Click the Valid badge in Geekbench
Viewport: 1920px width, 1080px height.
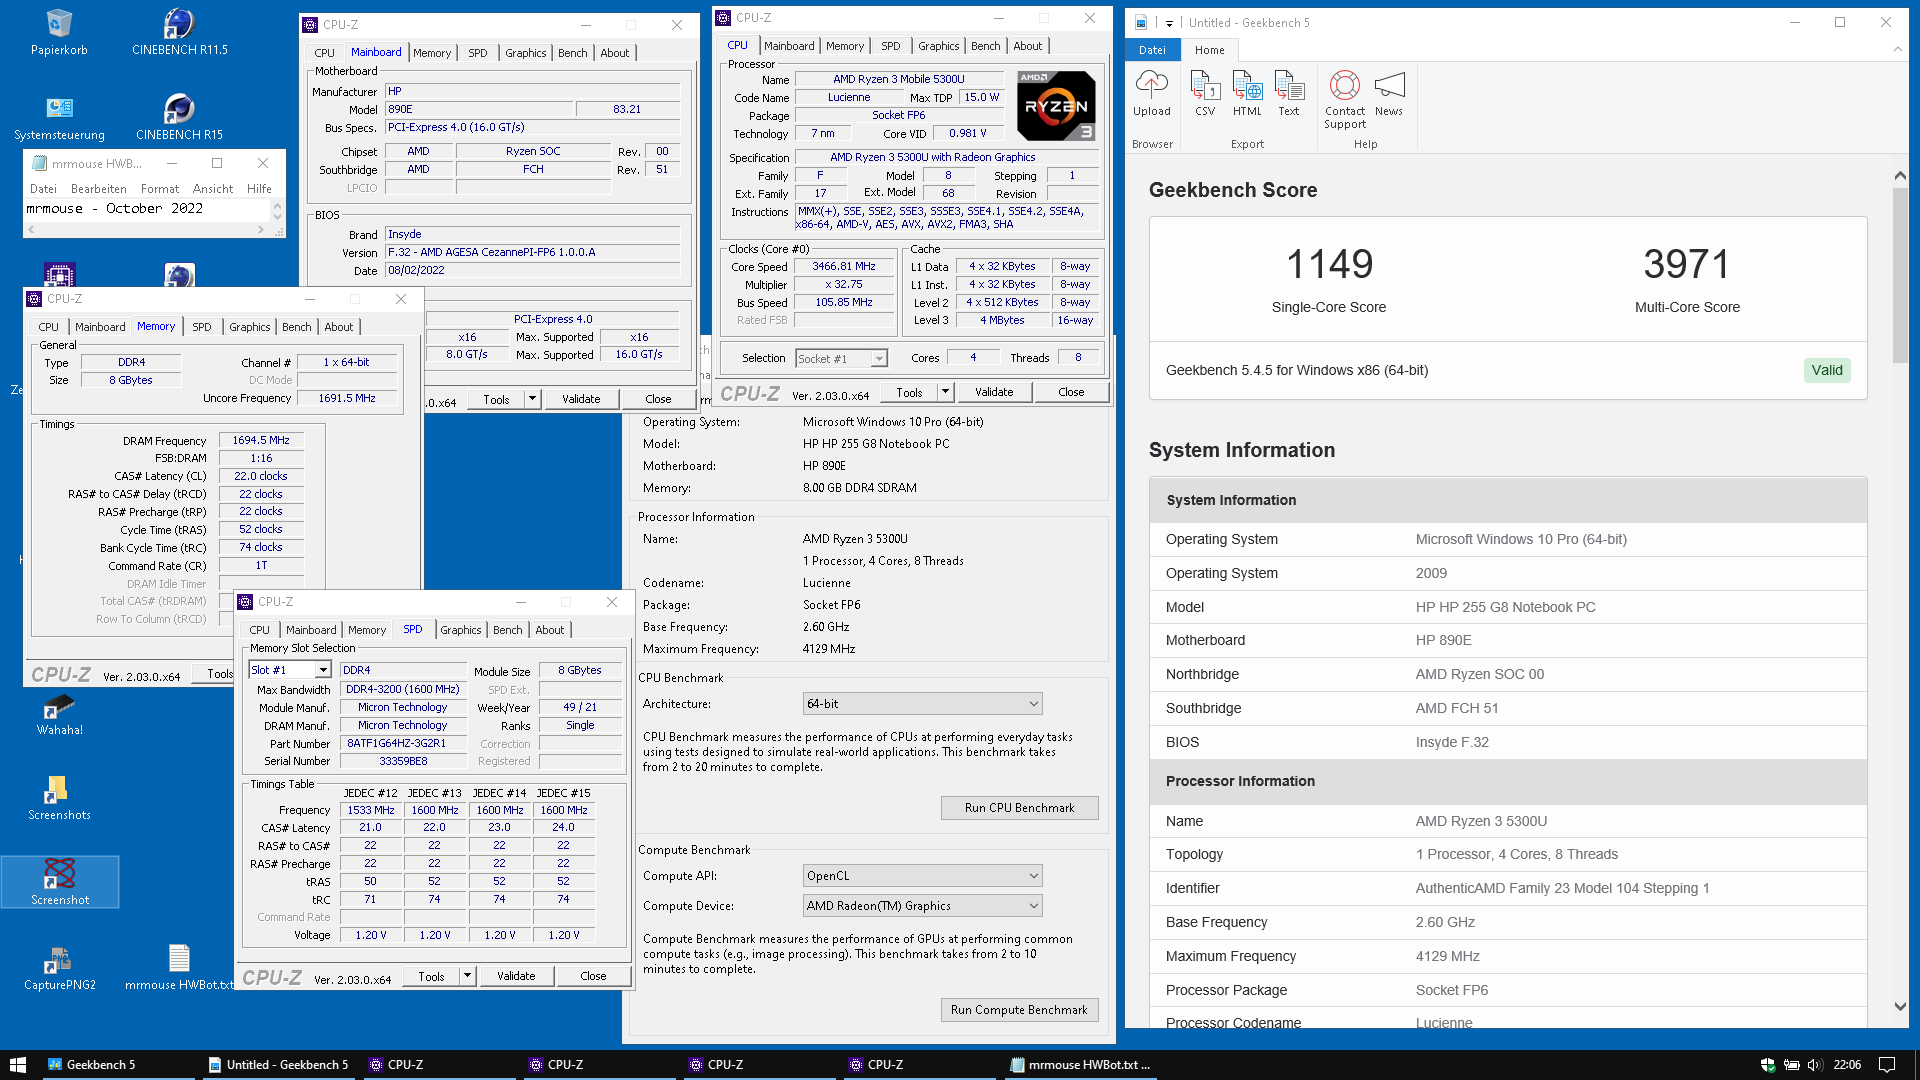[1826, 370]
